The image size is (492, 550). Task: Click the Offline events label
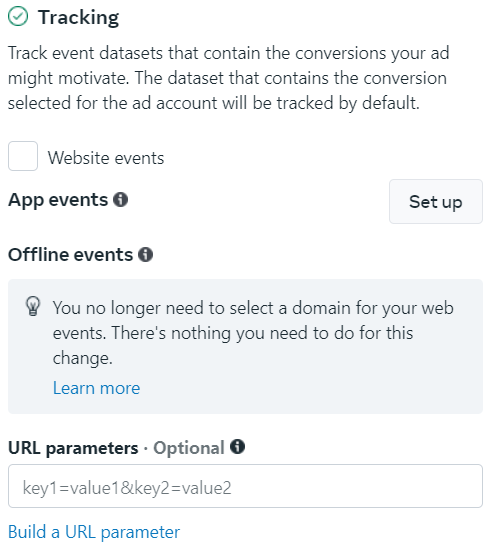pos(70,255)
